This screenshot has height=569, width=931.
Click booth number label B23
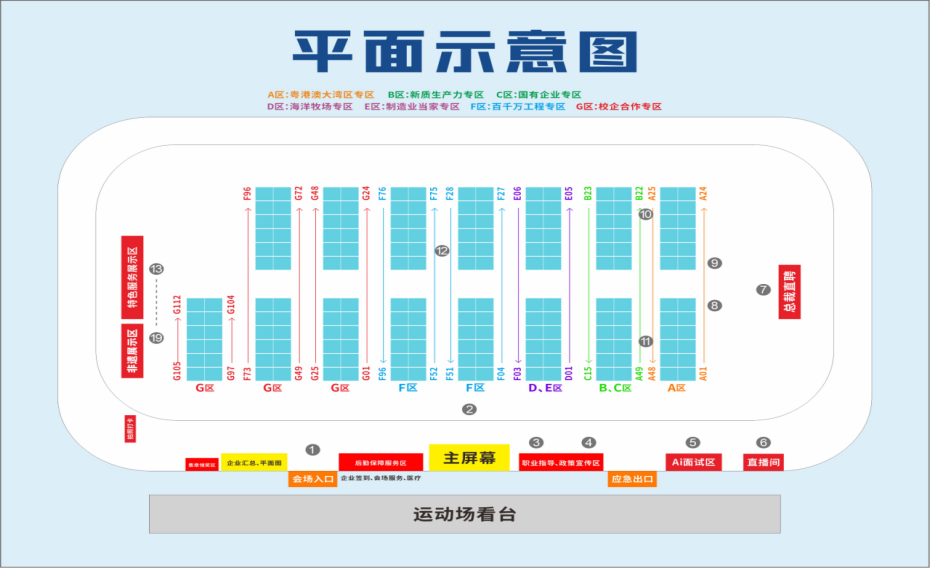tap(588, 193)
